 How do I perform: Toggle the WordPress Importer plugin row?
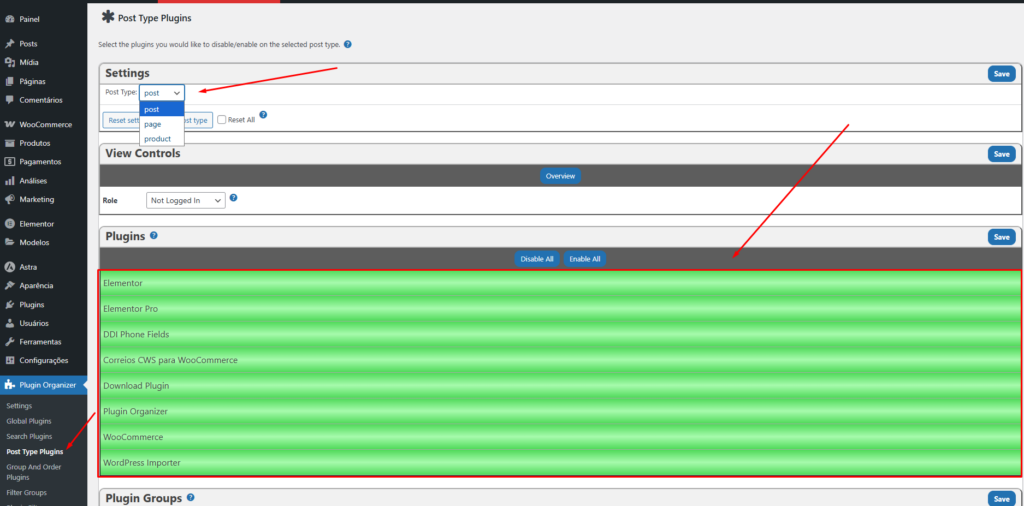pyautogui.click(x=560, y=463)
